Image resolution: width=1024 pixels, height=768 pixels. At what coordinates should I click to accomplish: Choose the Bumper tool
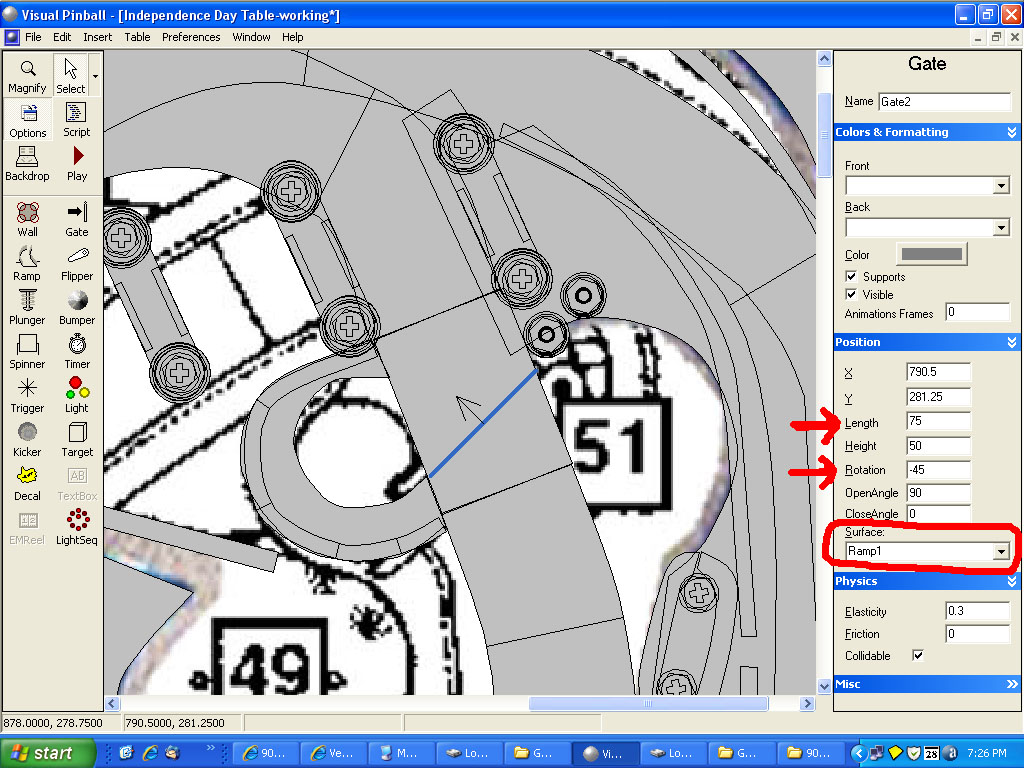[77, 307]
